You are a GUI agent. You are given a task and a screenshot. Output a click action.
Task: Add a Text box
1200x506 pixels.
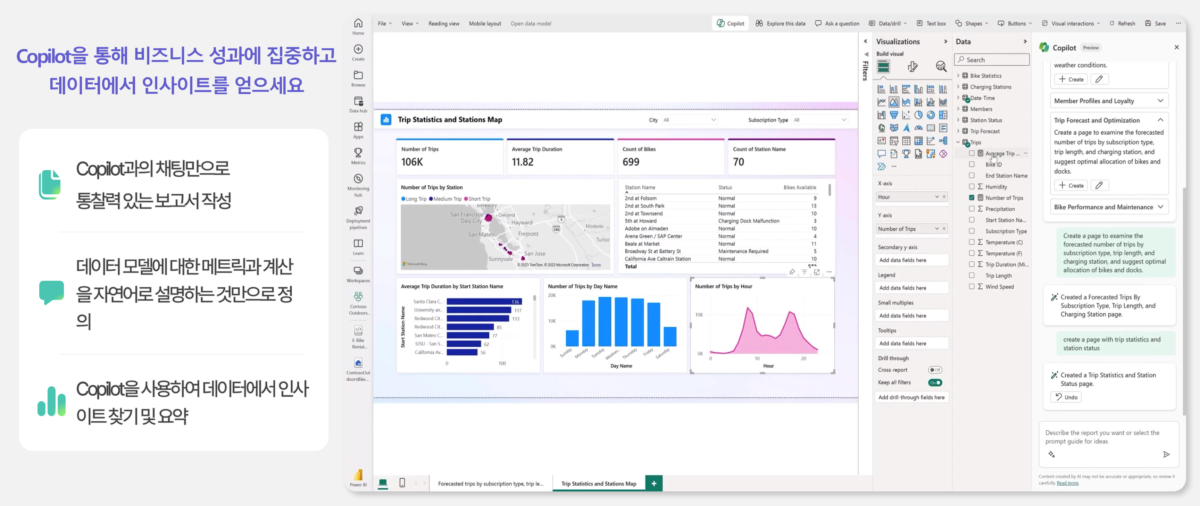[x=931, y=22]
